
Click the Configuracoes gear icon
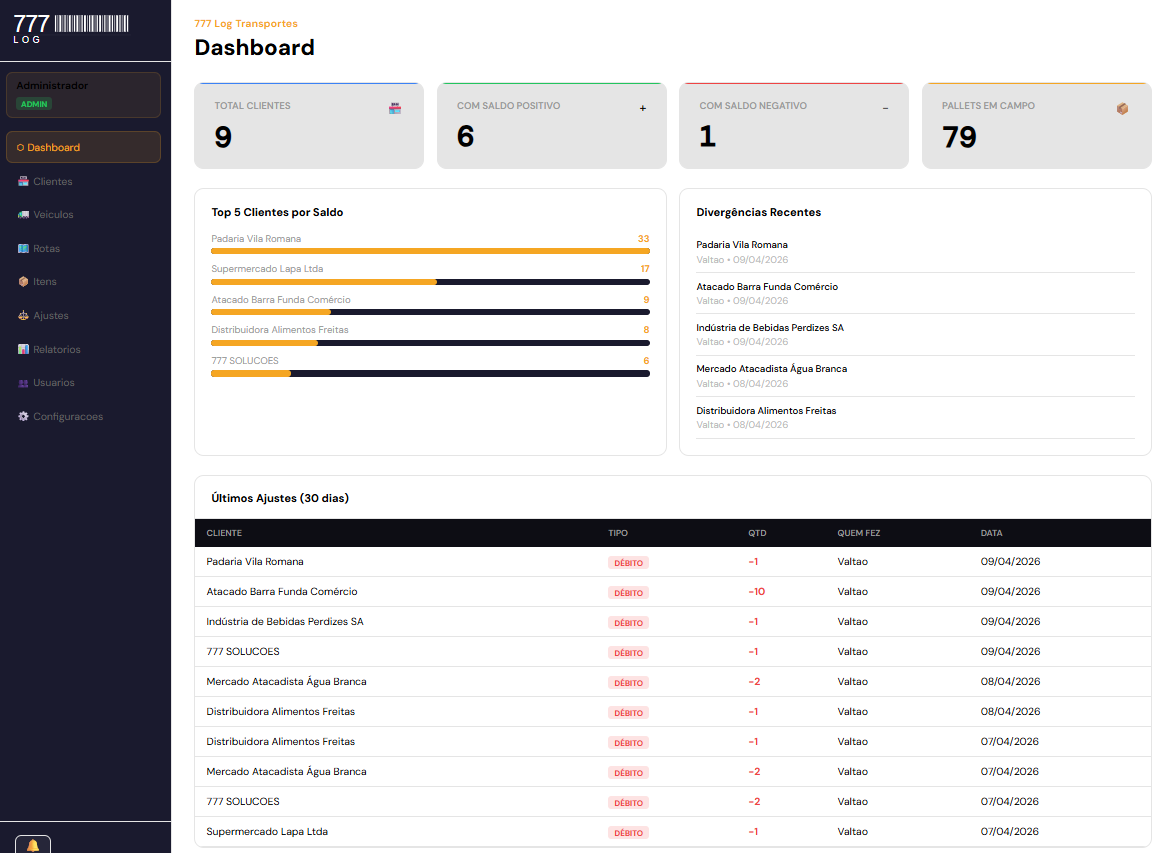pos(23,416)
